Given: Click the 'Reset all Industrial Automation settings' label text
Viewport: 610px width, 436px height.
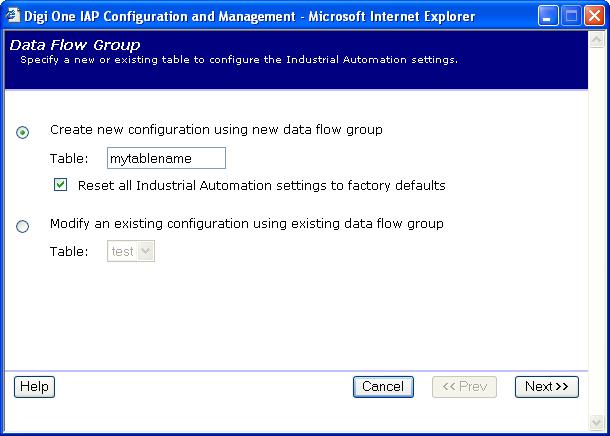Looking at the screenshot, I should (x=261, y=185).
